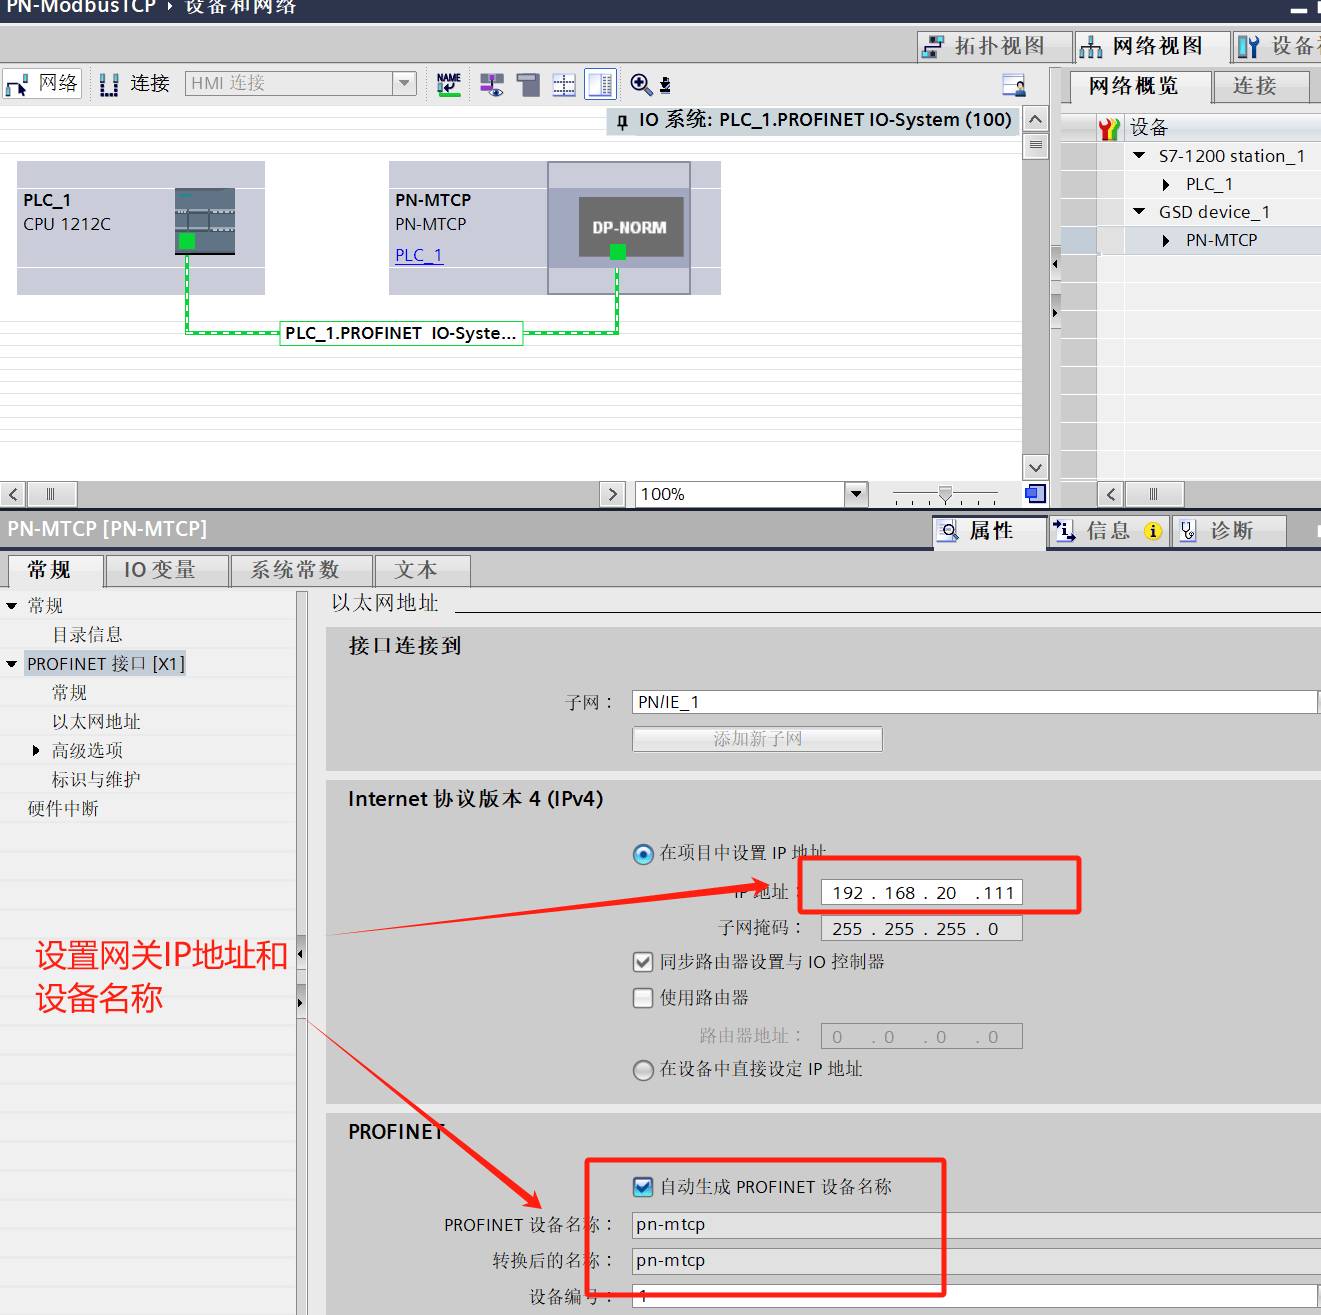Click the show overview navigation icon near zoom slider
Viewport: 1321px width, 1315px height.
pos(1036,493)
